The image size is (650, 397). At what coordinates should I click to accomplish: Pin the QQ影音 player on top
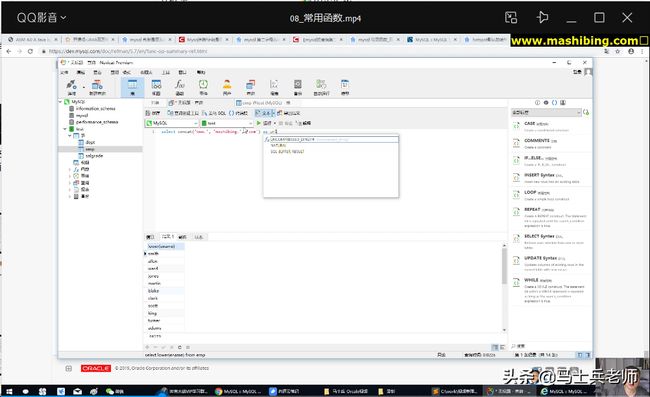click(x=542, y=17)
